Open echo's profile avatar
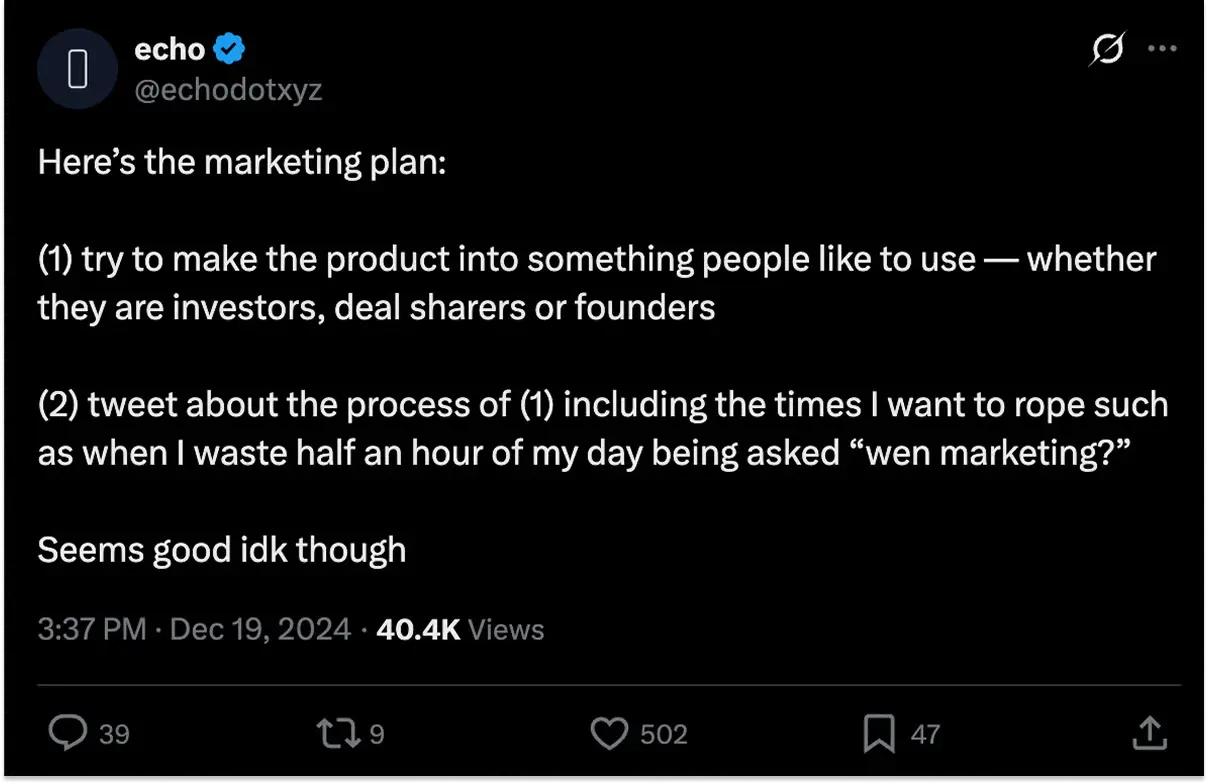The width and height of the screenshot is (1208, 784). (77, 68)
